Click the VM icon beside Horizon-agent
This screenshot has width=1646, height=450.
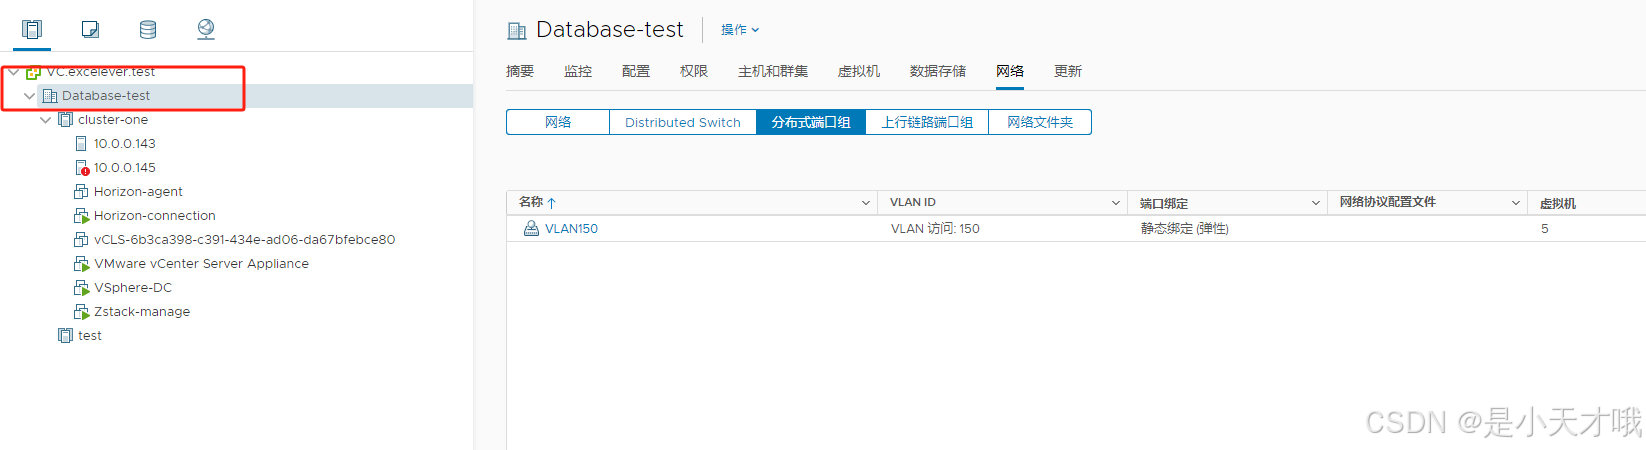(x=82, y=192)
